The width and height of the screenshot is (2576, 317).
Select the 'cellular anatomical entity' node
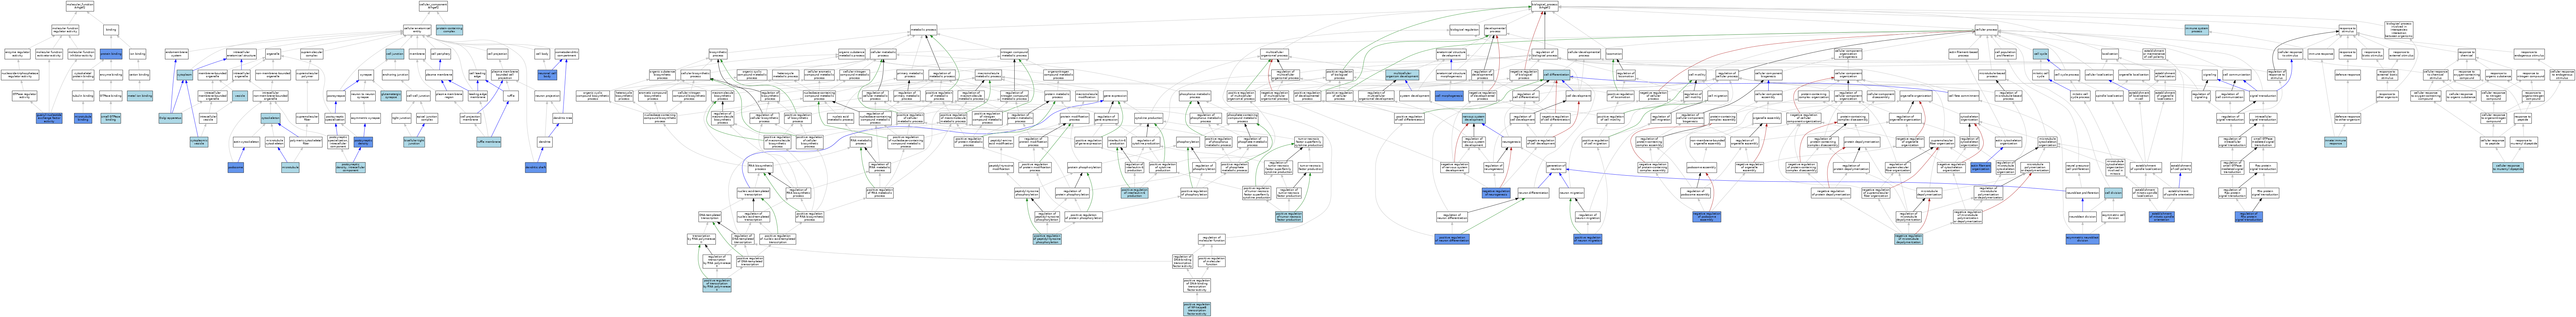tap(417, 30)
